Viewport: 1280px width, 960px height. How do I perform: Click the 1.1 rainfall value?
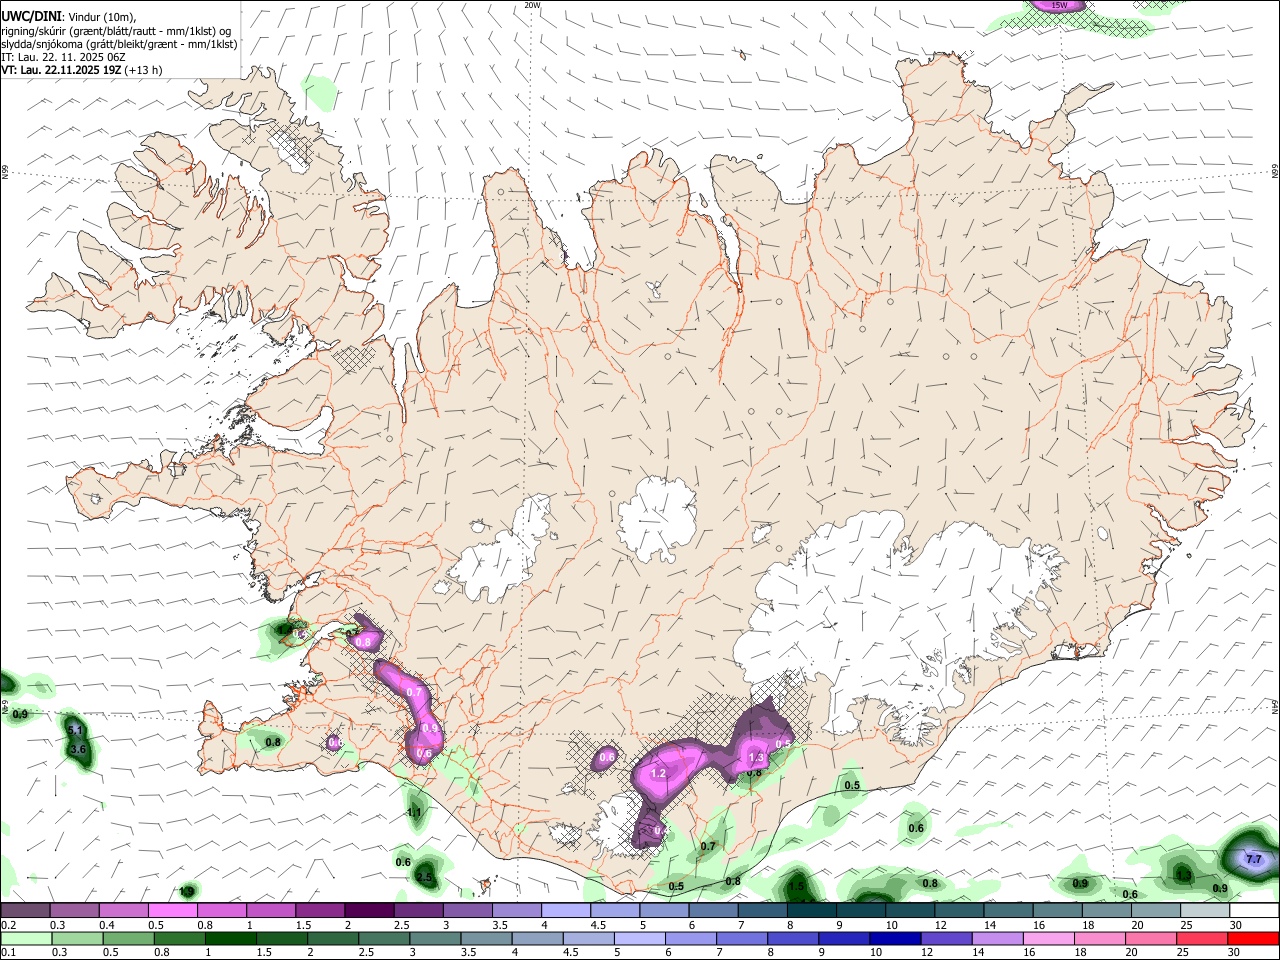414,813
